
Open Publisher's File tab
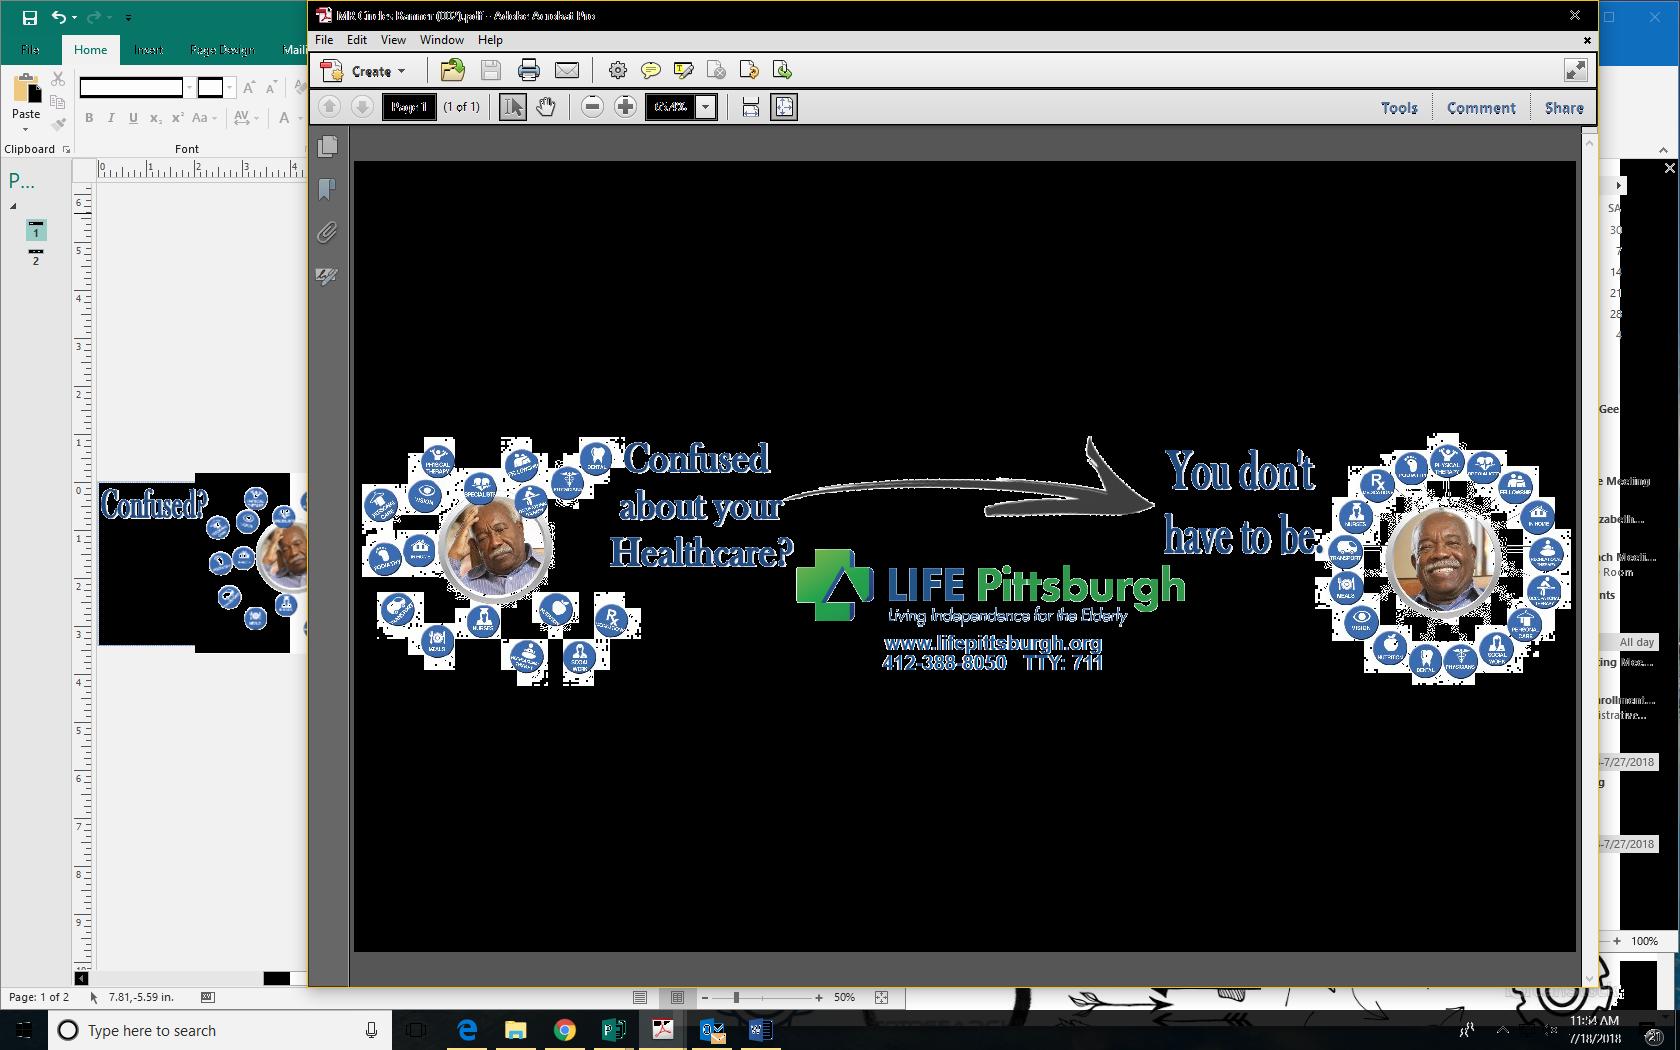(x=30, y=50)
